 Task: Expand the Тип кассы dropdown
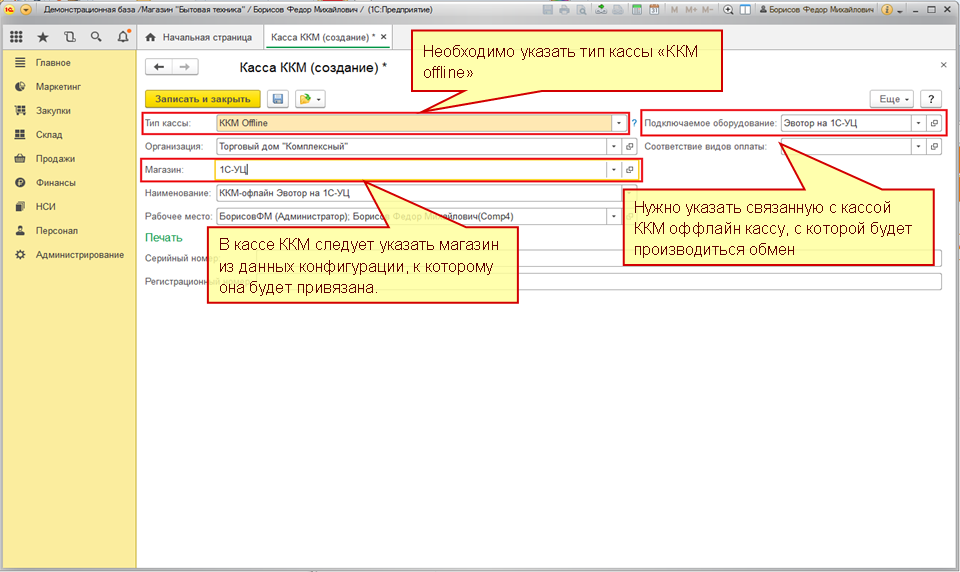(618, 123)
